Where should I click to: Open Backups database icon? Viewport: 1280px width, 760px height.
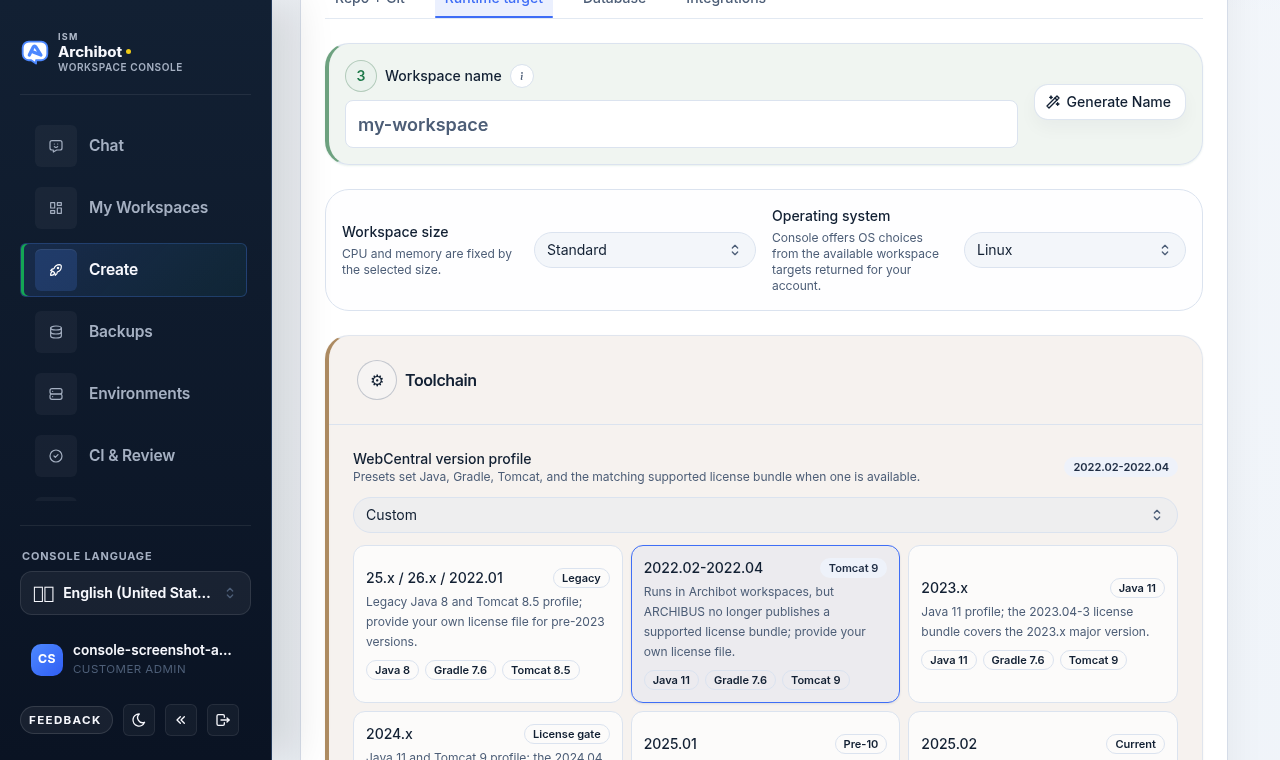56,332
